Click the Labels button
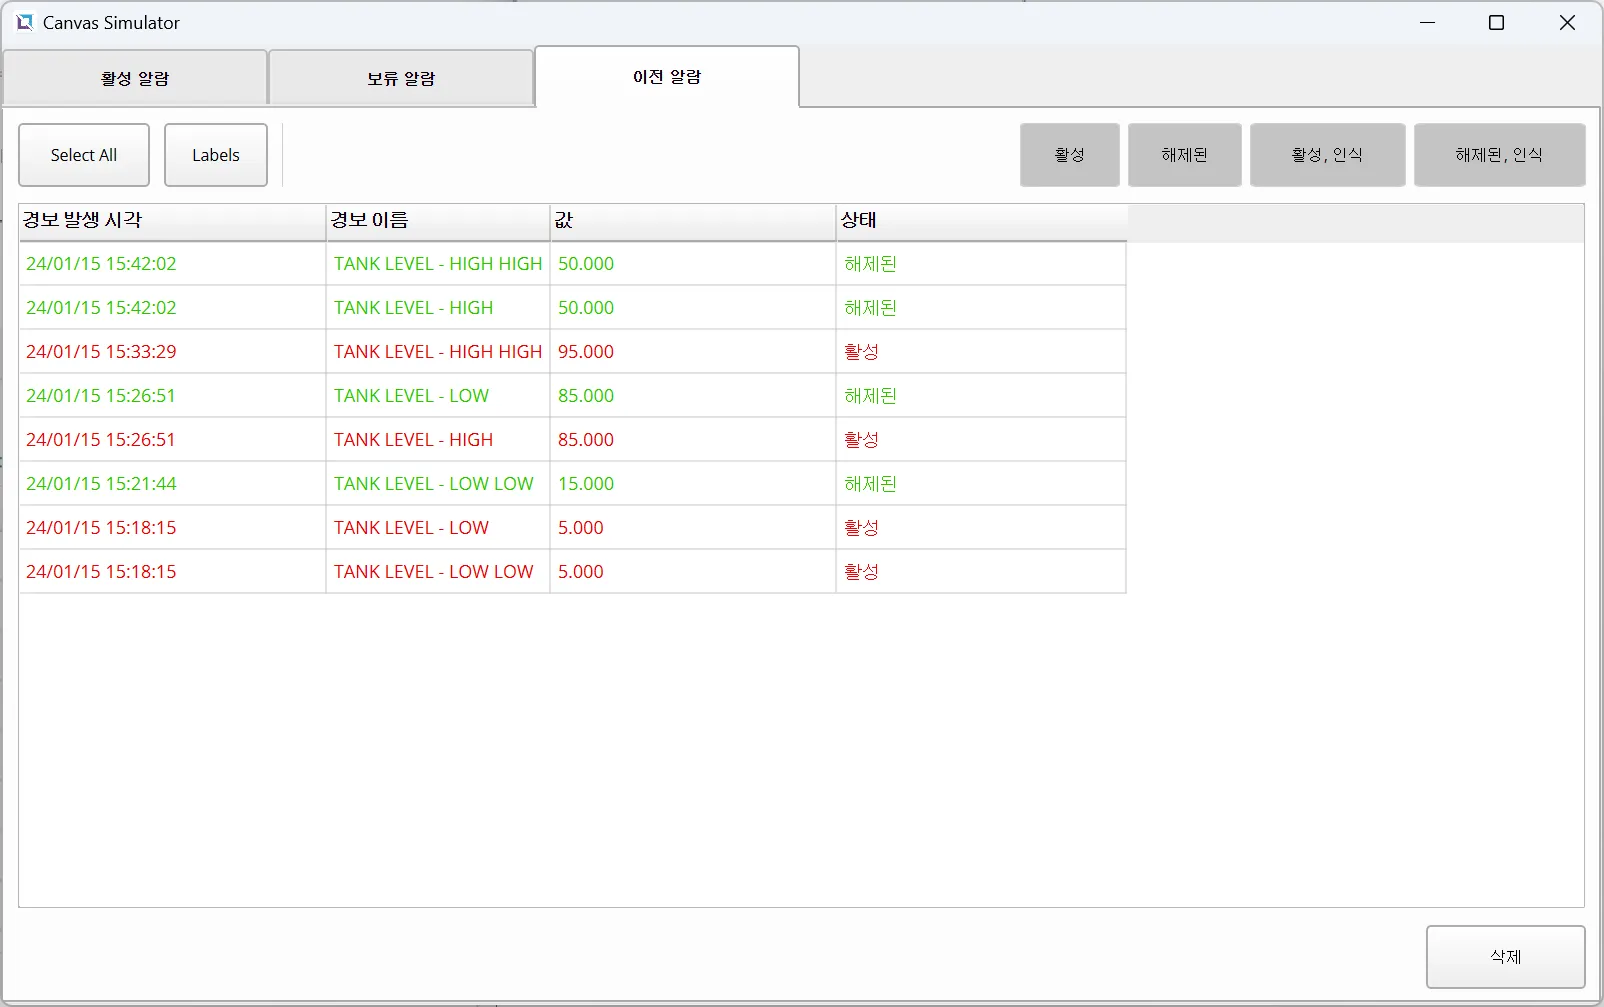The height and width of the screenshot is (1007, 1604). [216, 155]
